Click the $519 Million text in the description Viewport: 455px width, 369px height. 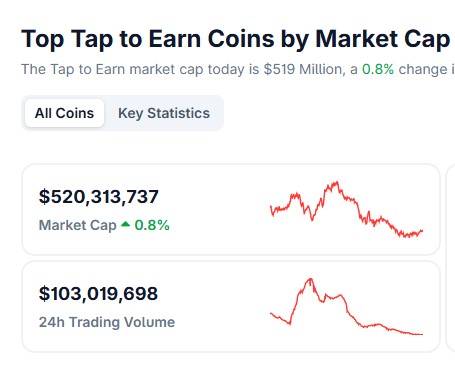click(x=303, y=69)
